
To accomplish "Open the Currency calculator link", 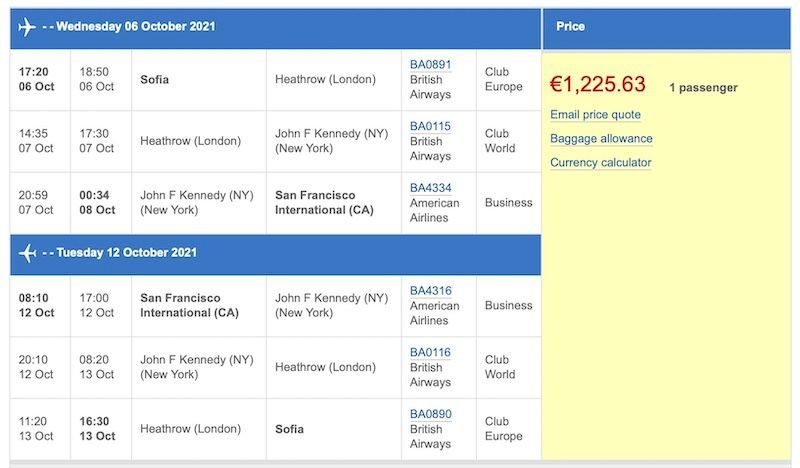I will (x=601, y=163).
